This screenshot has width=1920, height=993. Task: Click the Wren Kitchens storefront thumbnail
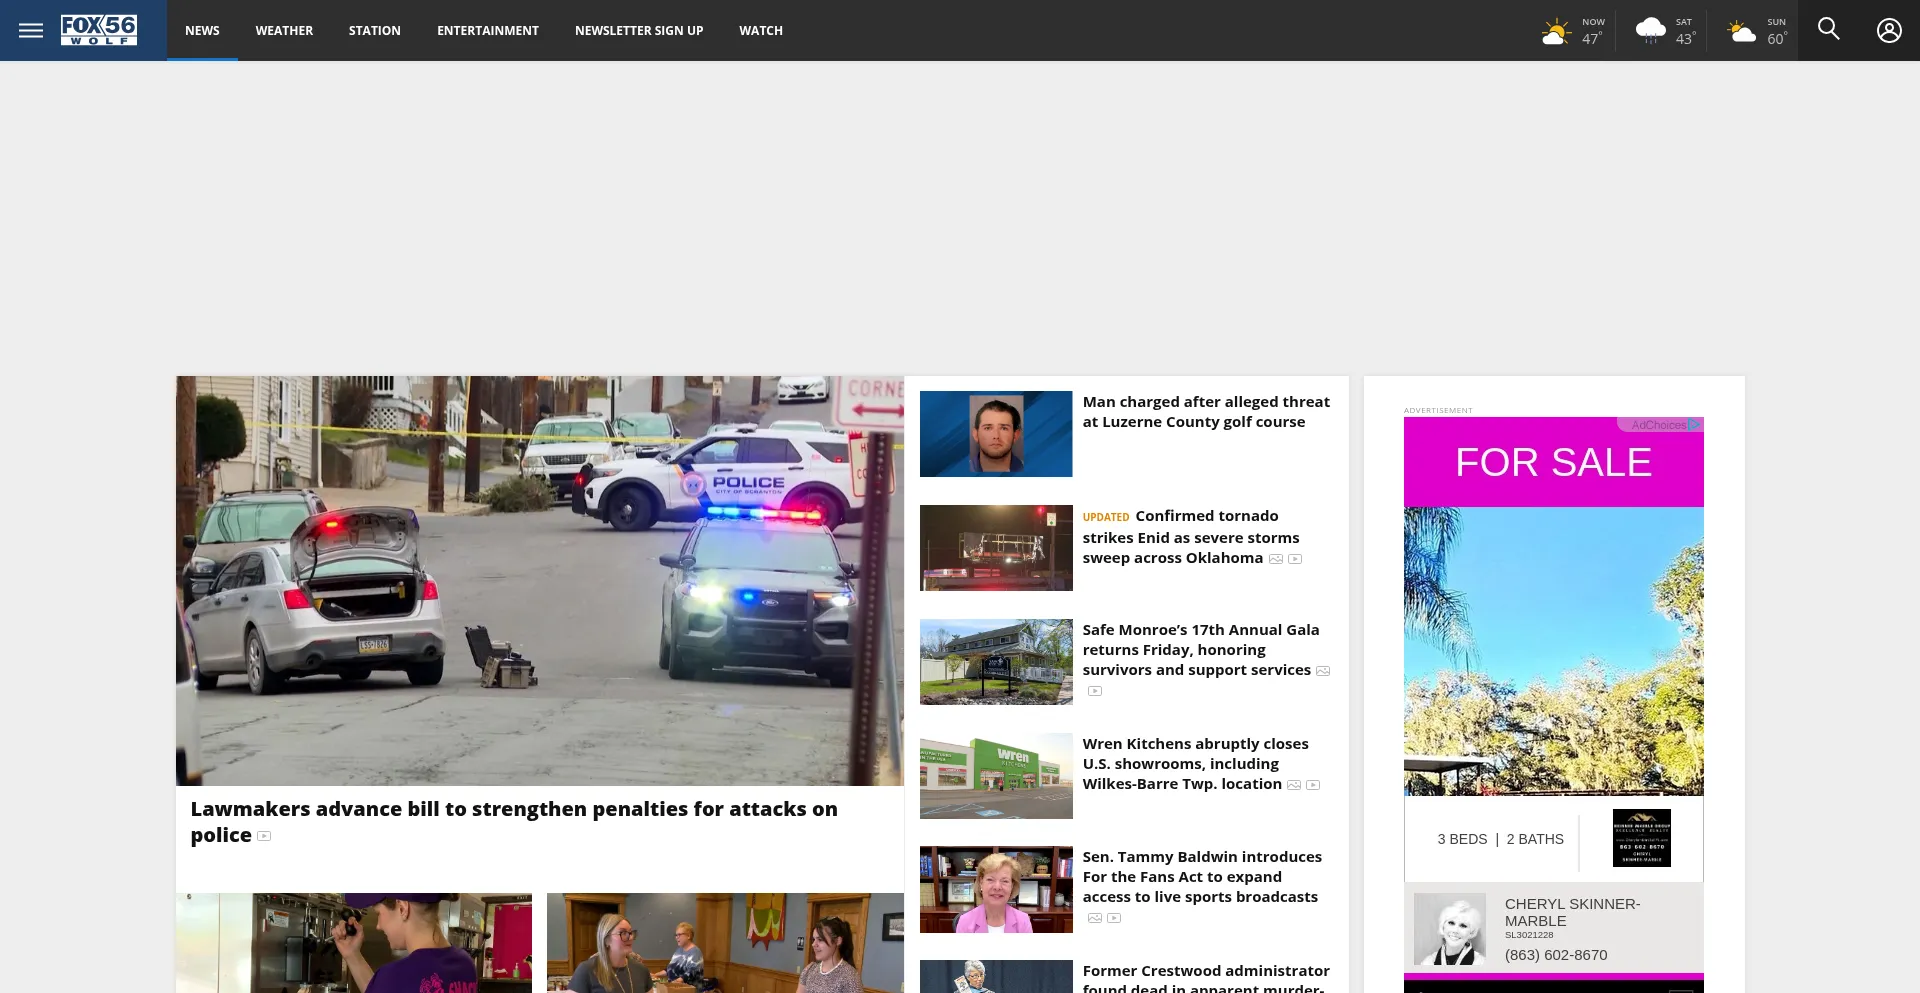[x=996, y=776]
